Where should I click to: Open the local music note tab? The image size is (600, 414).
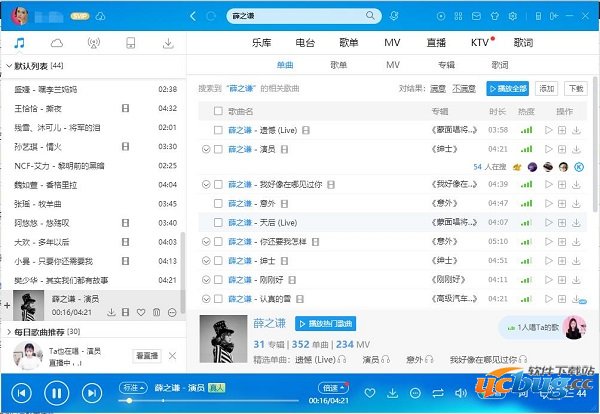[x=19, y=43]
